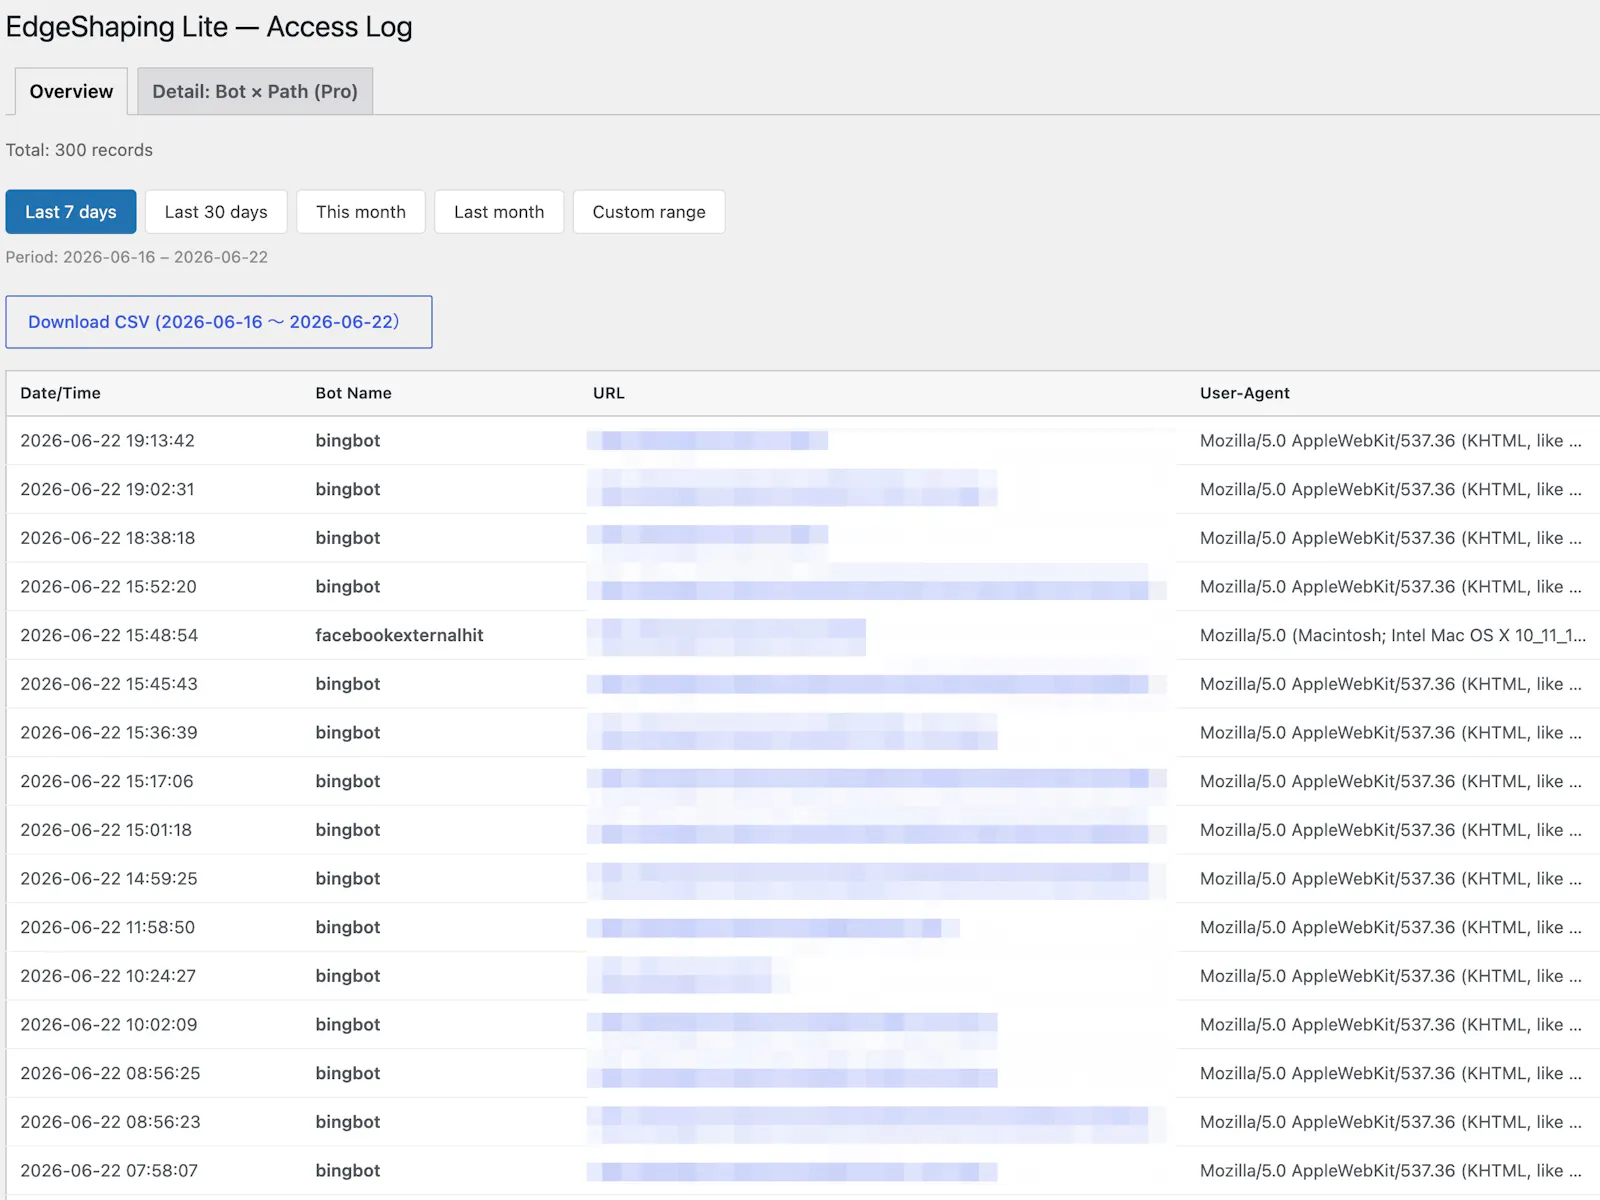The height and width of the screenshot is (1200, 1600).
Task: Click the URL column header
Action: pyautogui.click(x=608, y=393)
